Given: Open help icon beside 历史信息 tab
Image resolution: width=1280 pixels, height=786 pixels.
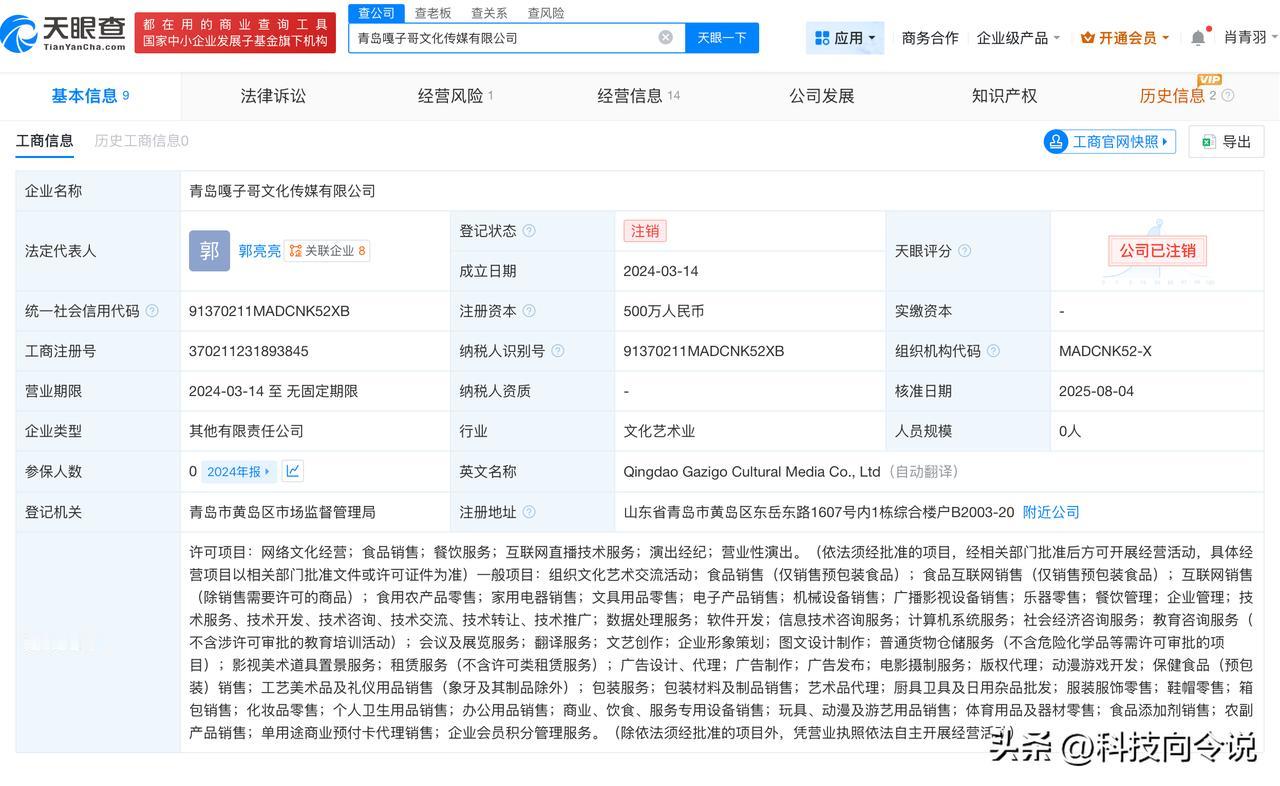Looking at the screenshot, I should click(x=1228, y=96).
